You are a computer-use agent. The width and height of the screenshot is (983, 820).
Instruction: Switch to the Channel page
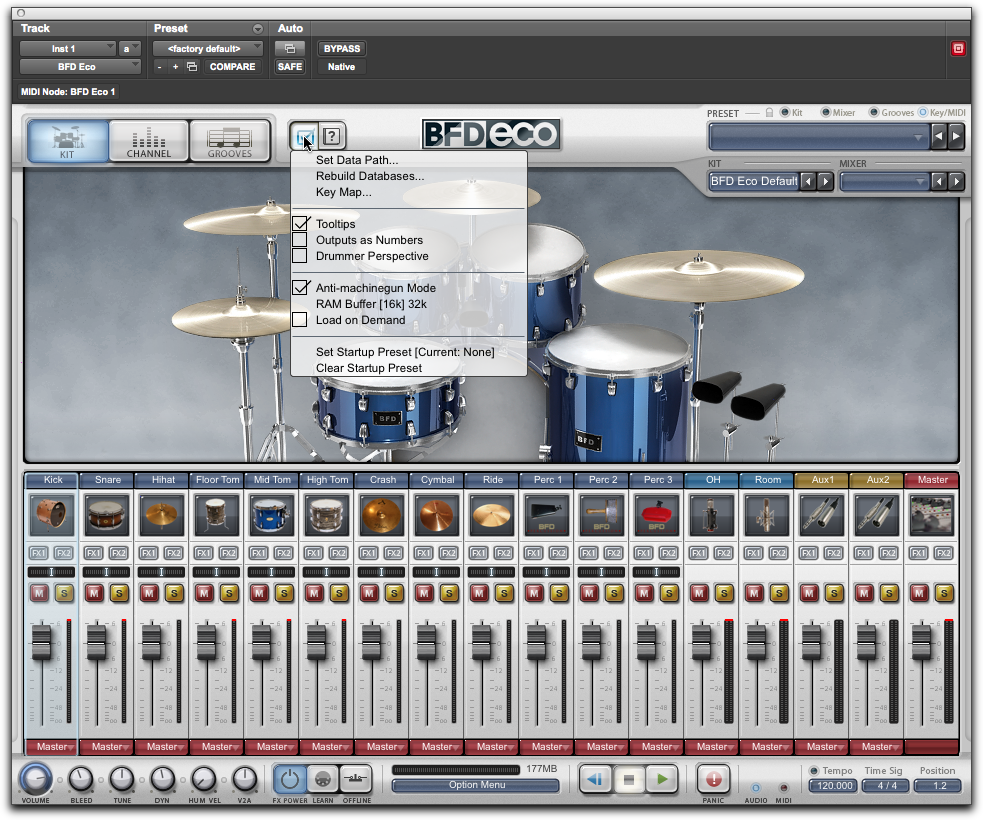point(149,141)
